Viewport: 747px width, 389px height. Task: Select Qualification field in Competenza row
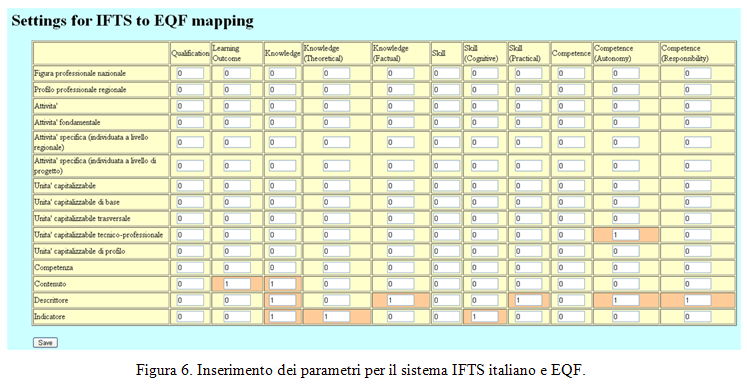[x=190, y=268]
